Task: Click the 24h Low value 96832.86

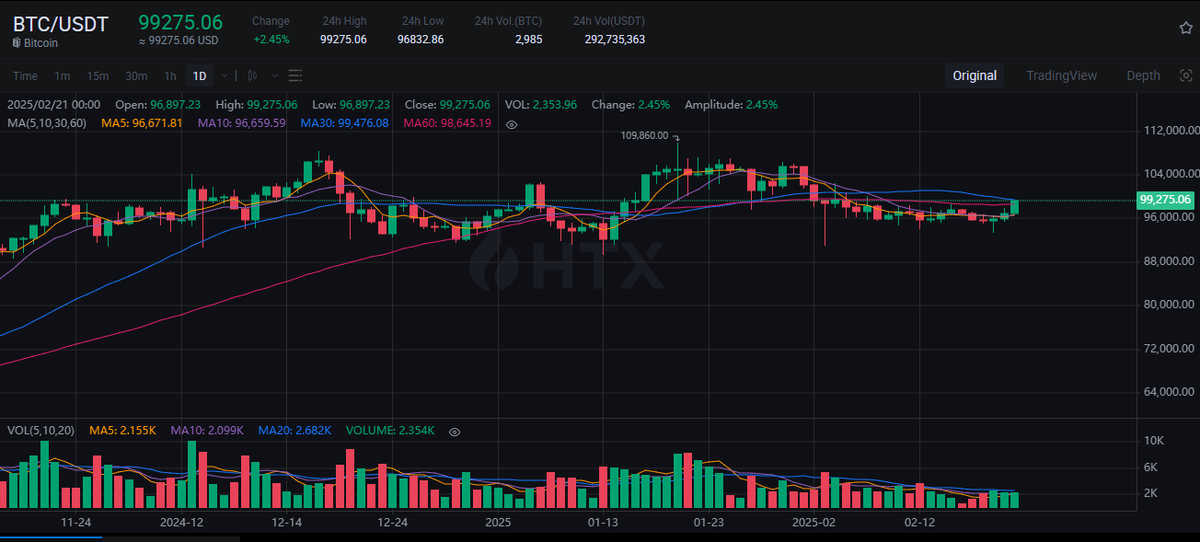Action: (420, 39)
